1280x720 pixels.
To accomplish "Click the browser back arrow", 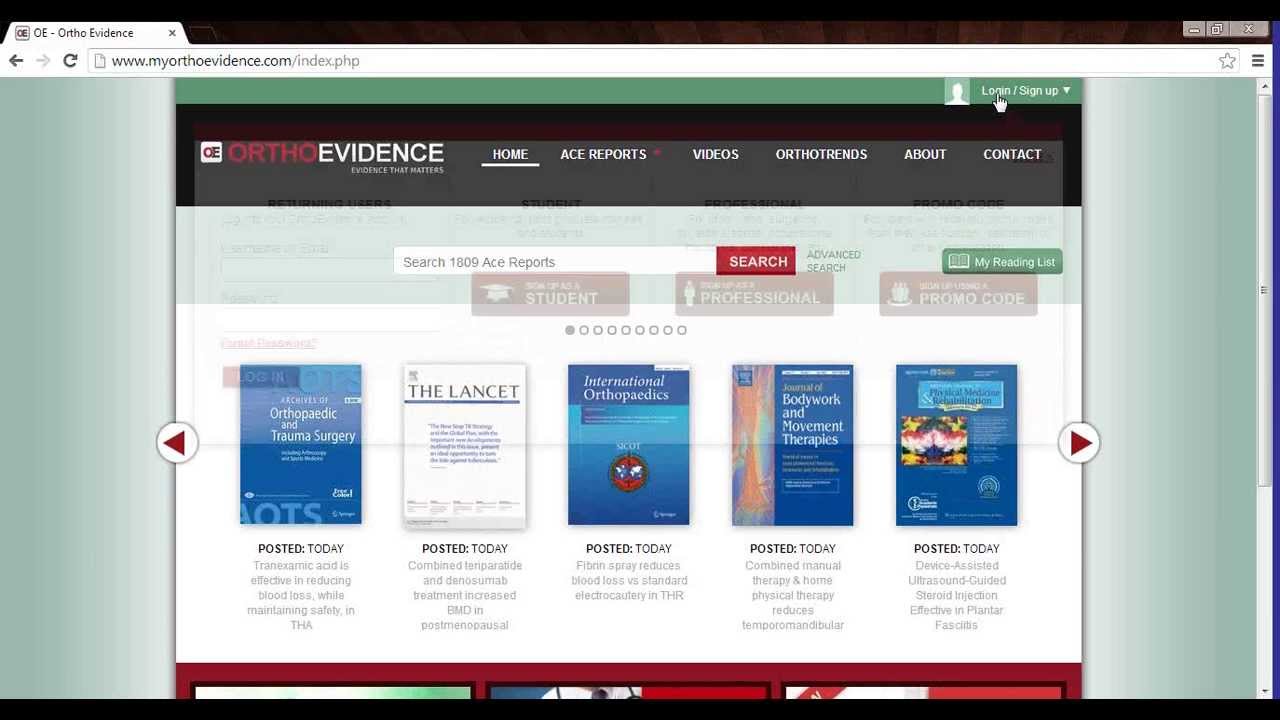I will [x=16, y=61].
